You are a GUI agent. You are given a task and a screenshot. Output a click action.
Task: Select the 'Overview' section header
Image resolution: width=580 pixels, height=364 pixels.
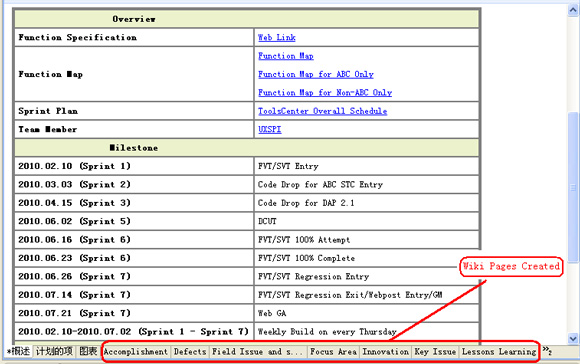247,19
